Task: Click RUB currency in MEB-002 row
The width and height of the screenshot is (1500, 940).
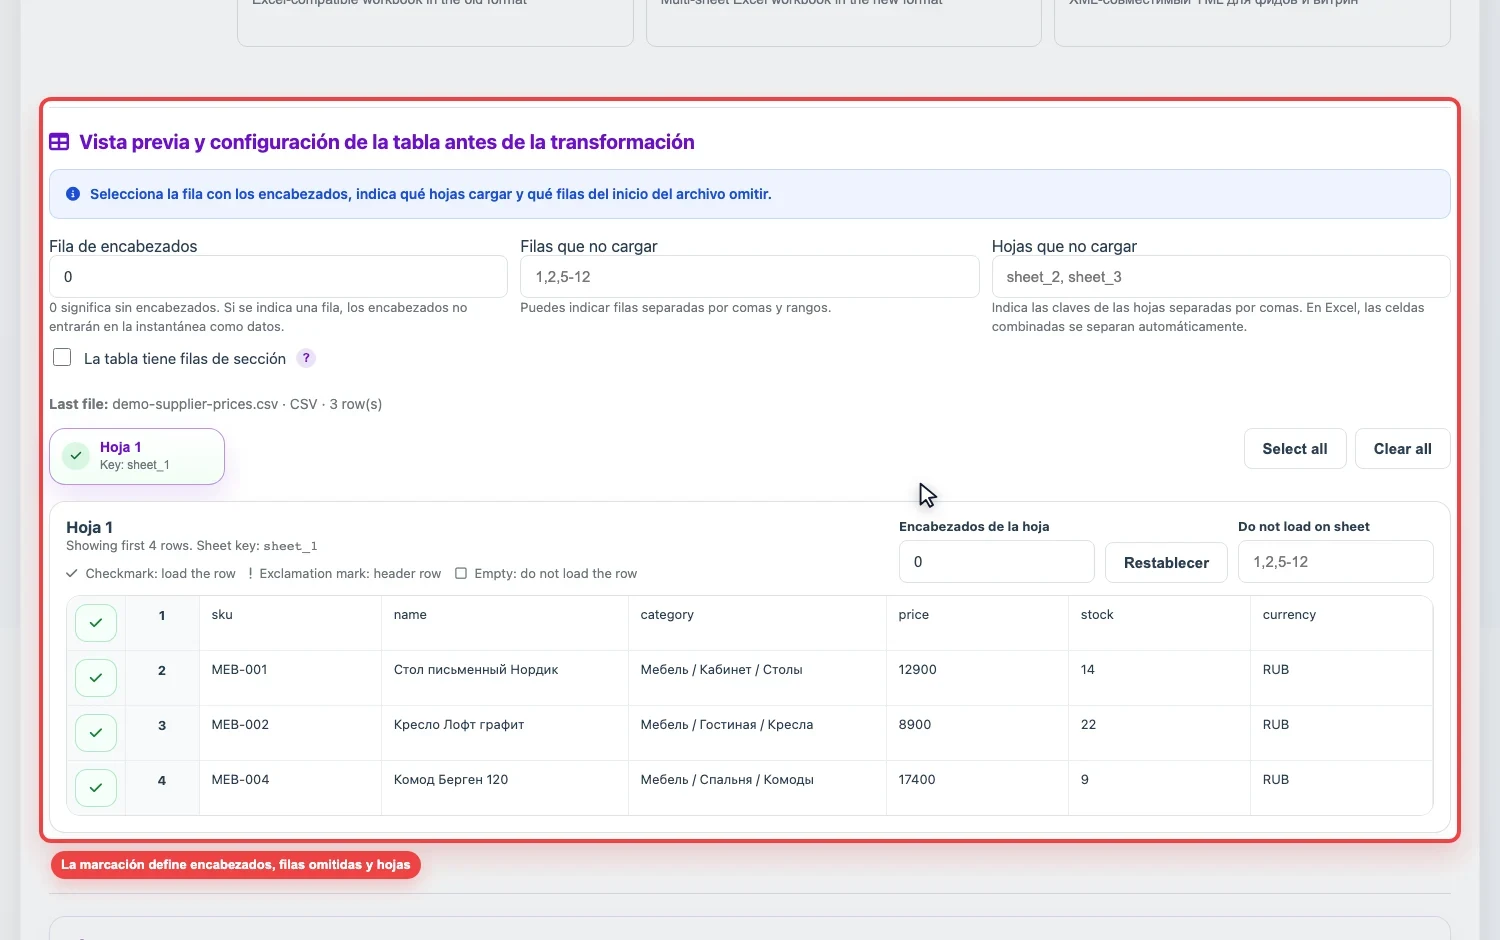Action: click(1341, 733)
